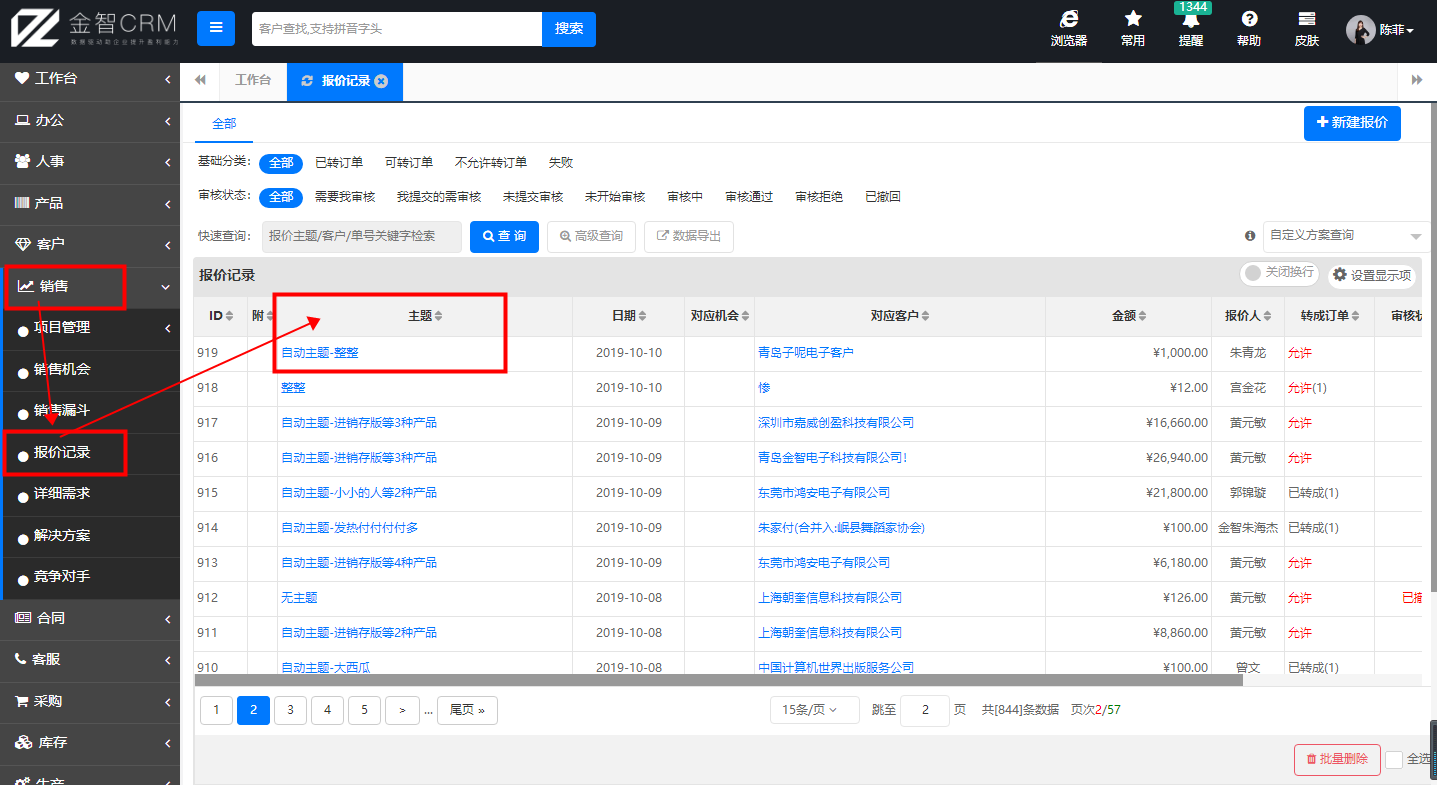The width and height of the screenshot is (1437, 785).
Task: Sort table by 主题 column arrows
Action: (438, 316)
